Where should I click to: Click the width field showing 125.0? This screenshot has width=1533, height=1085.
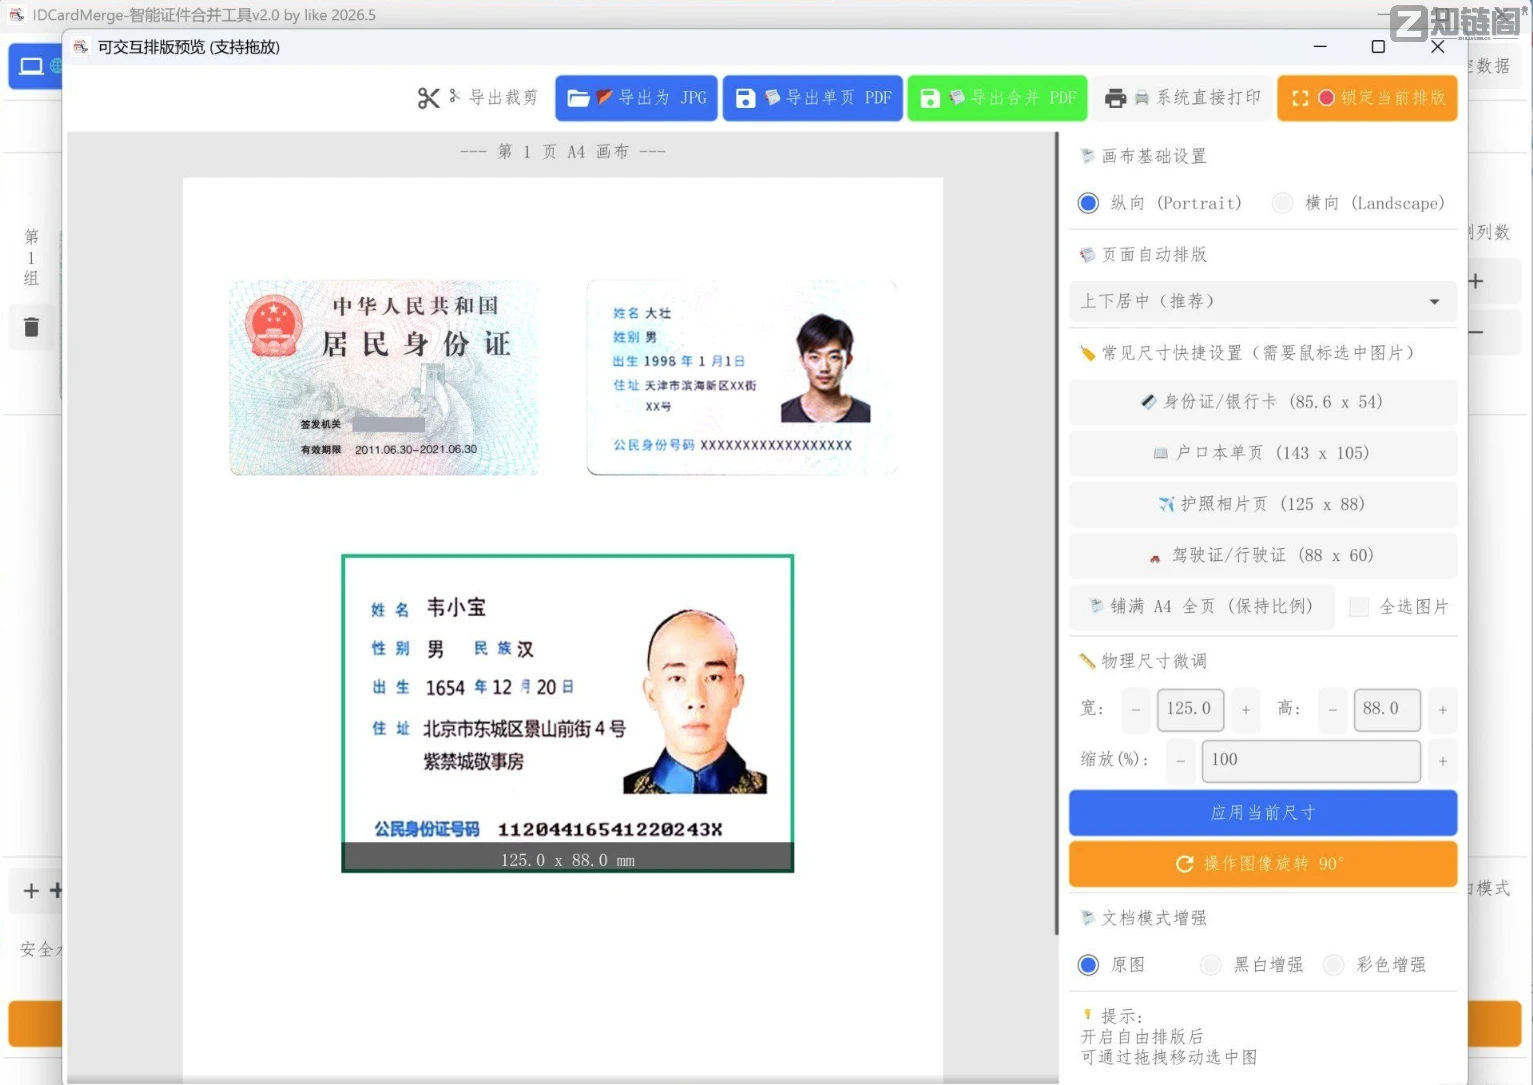click(1190, 709)
